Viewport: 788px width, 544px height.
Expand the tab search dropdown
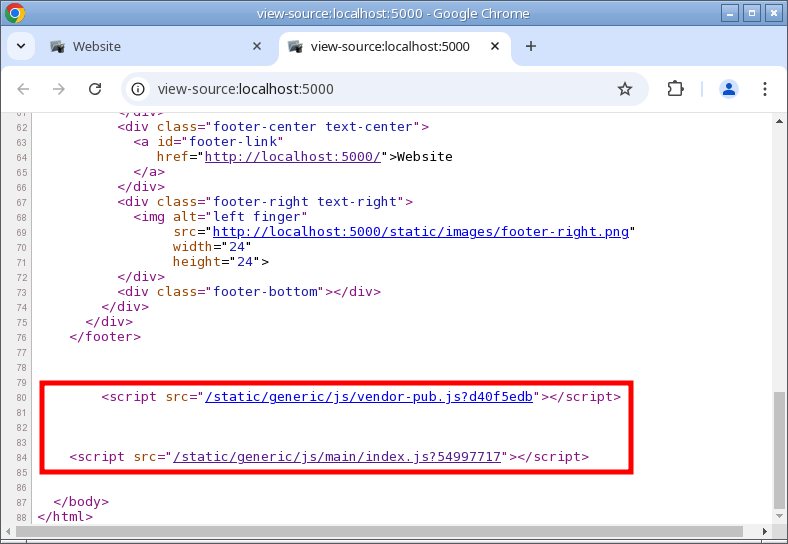[21, 46]
